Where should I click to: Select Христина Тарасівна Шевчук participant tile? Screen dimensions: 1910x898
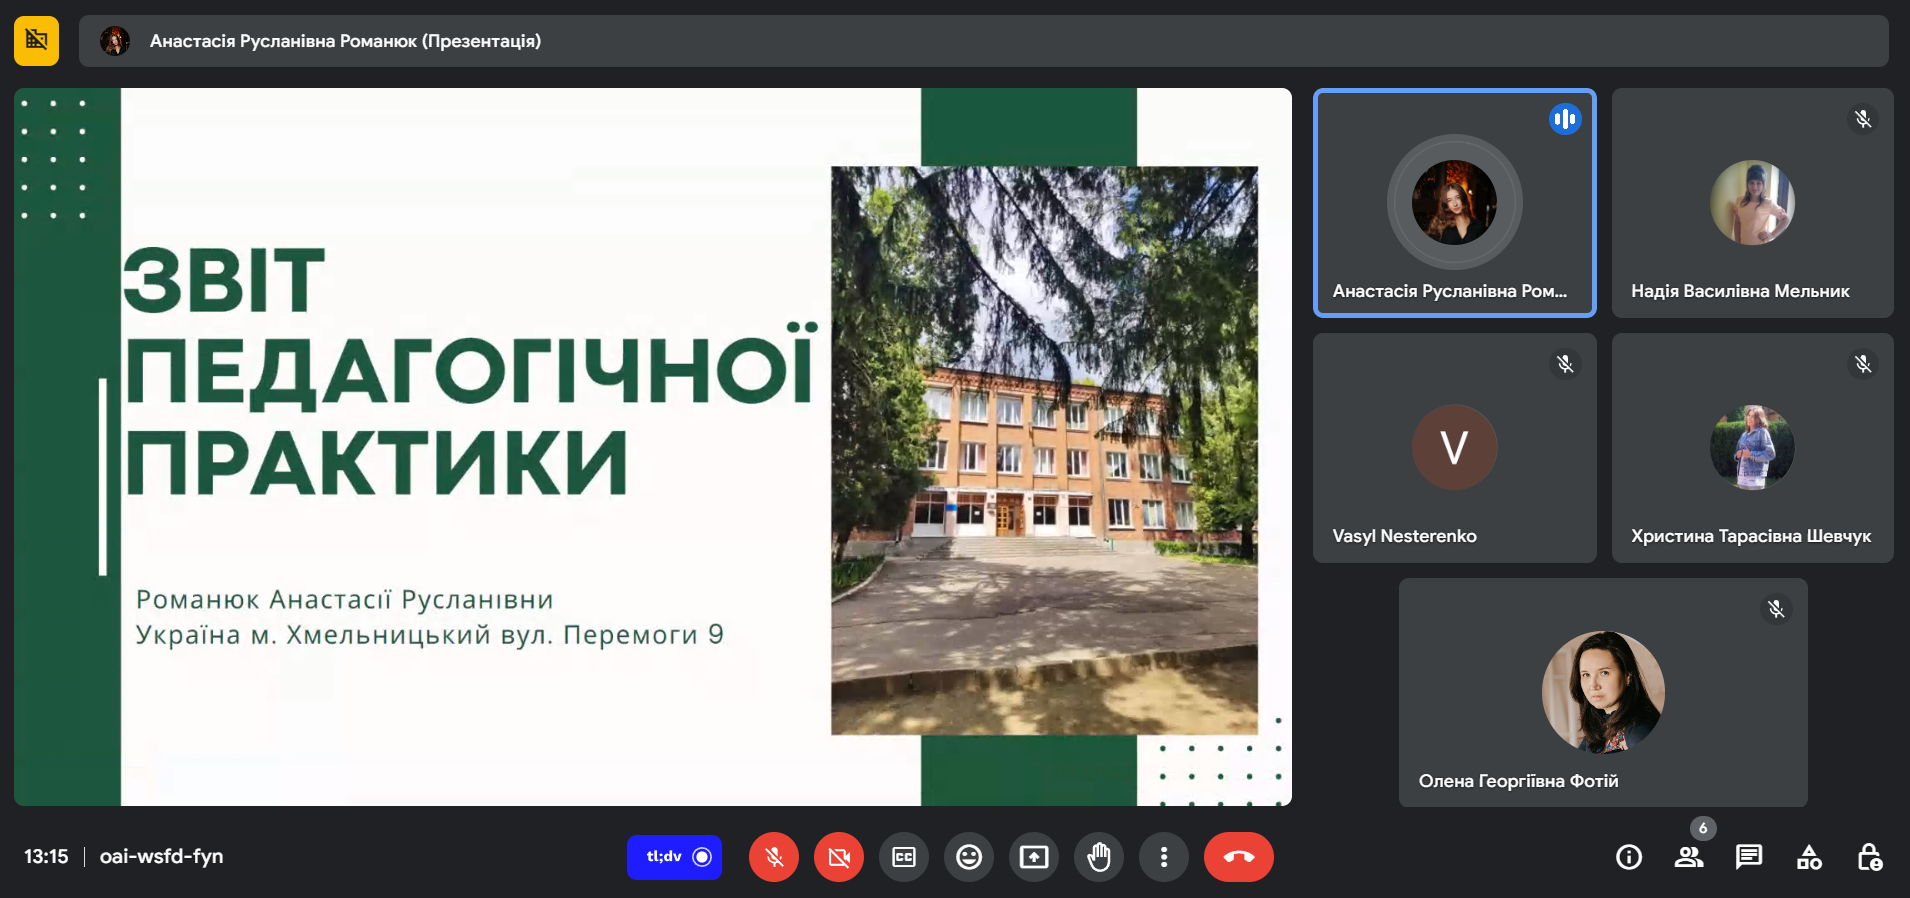pyautogui.click(x=1752, y=448)
